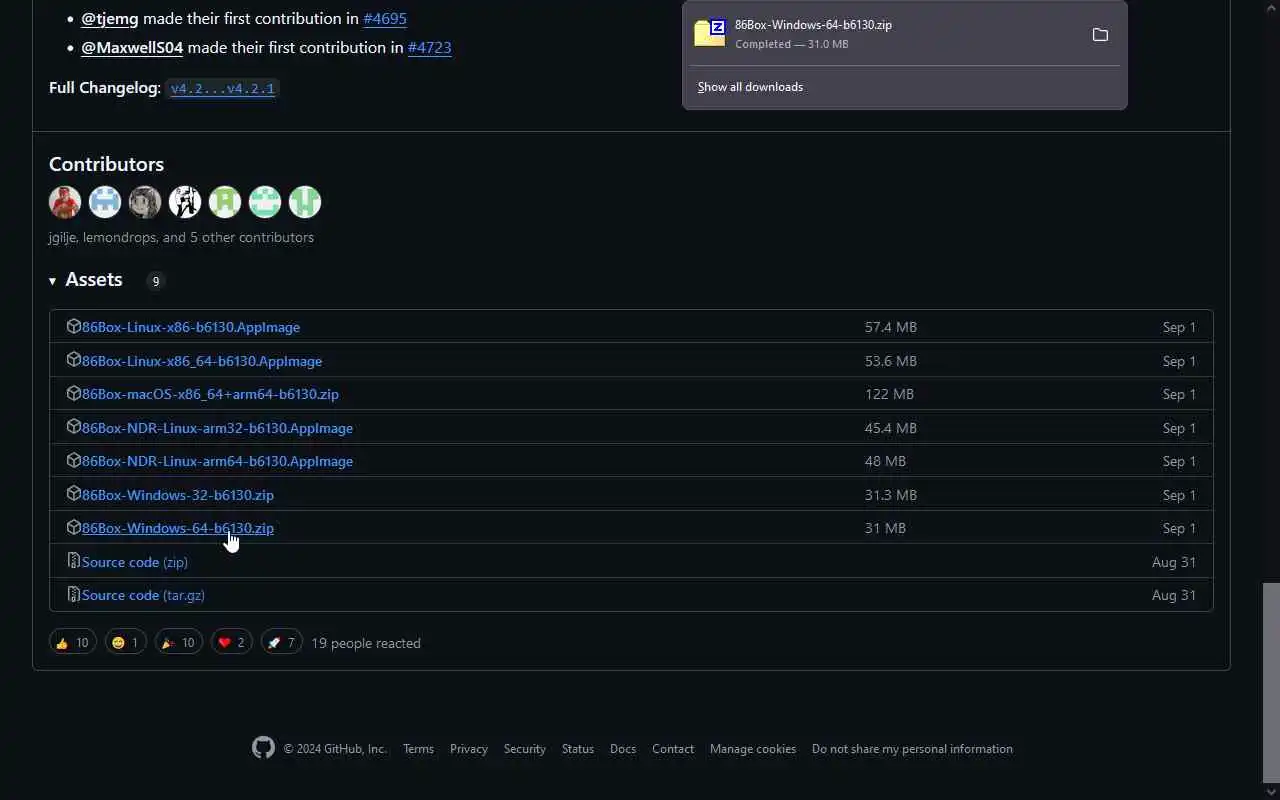Open pull request #4695 link
Screen dimensions: 1280x800
(x=385, y=18)
